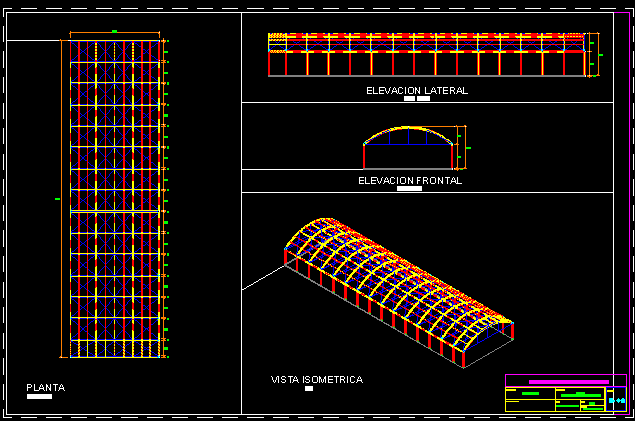
Task: Select the plan view structural grid drawing
Action: click(x=115, y=200)
